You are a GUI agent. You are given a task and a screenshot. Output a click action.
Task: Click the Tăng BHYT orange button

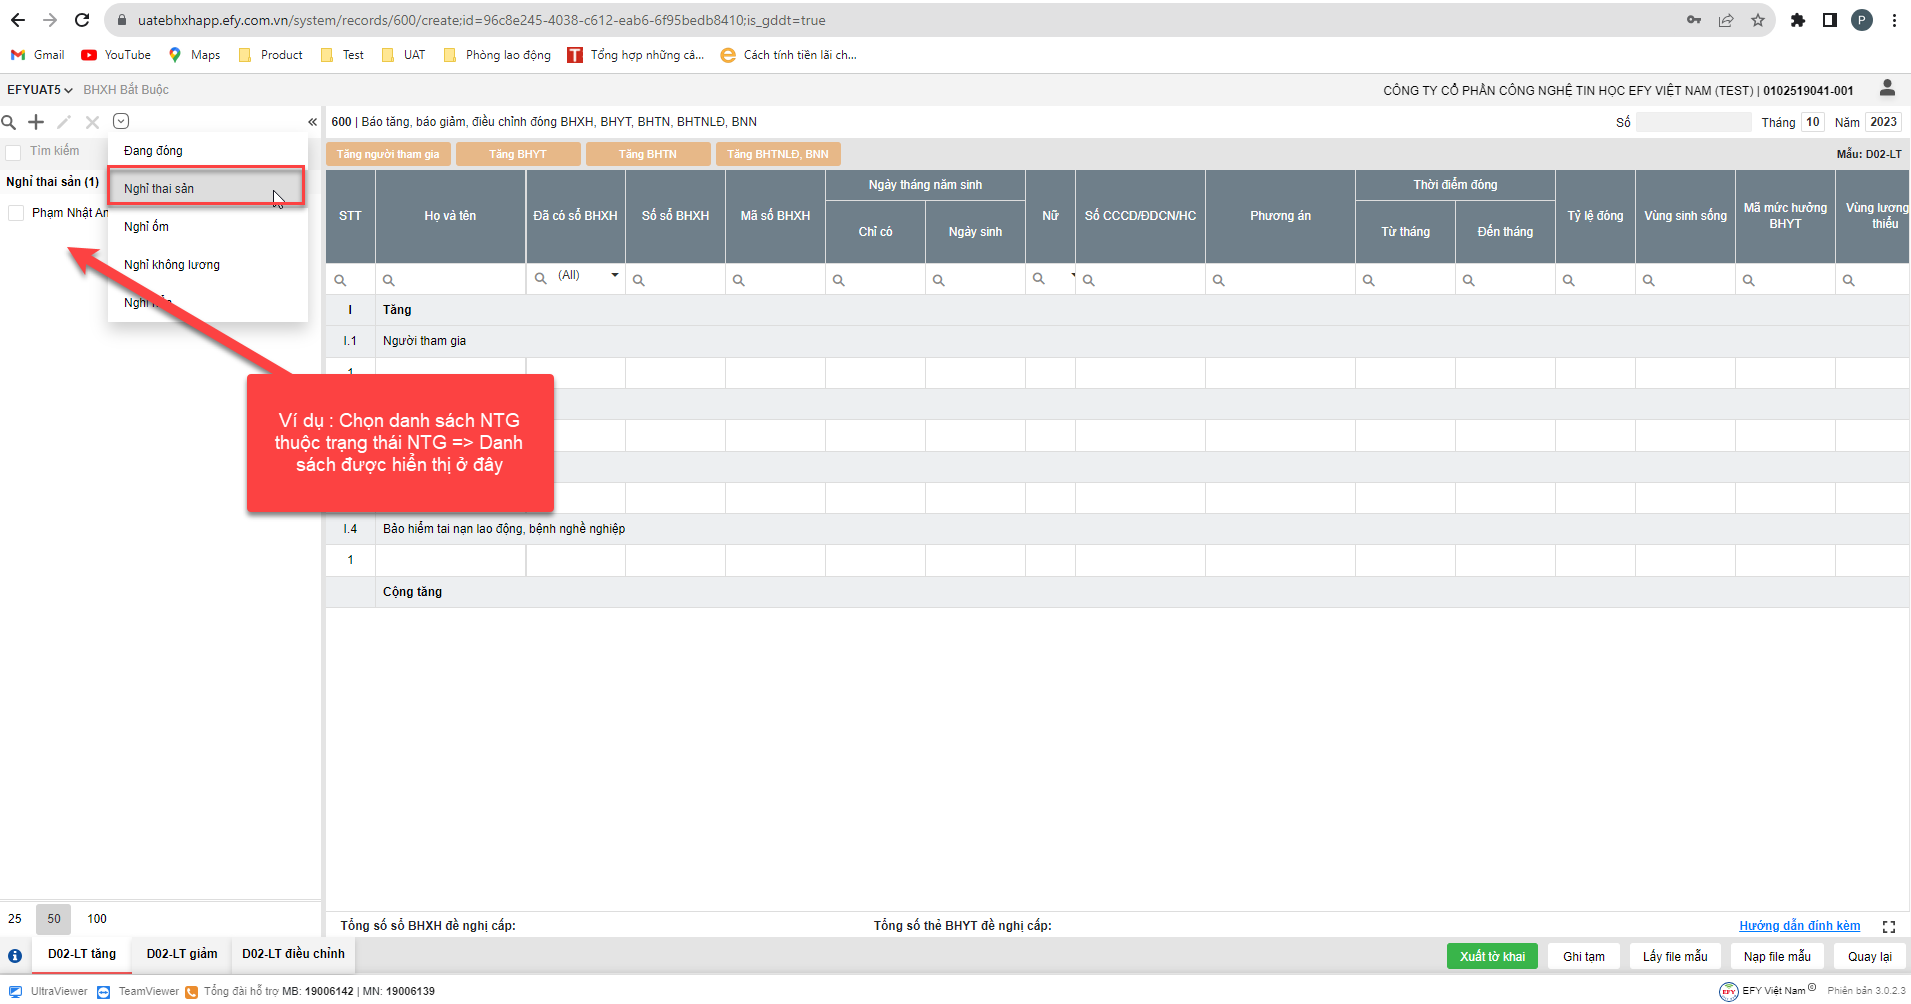point(518,154)
